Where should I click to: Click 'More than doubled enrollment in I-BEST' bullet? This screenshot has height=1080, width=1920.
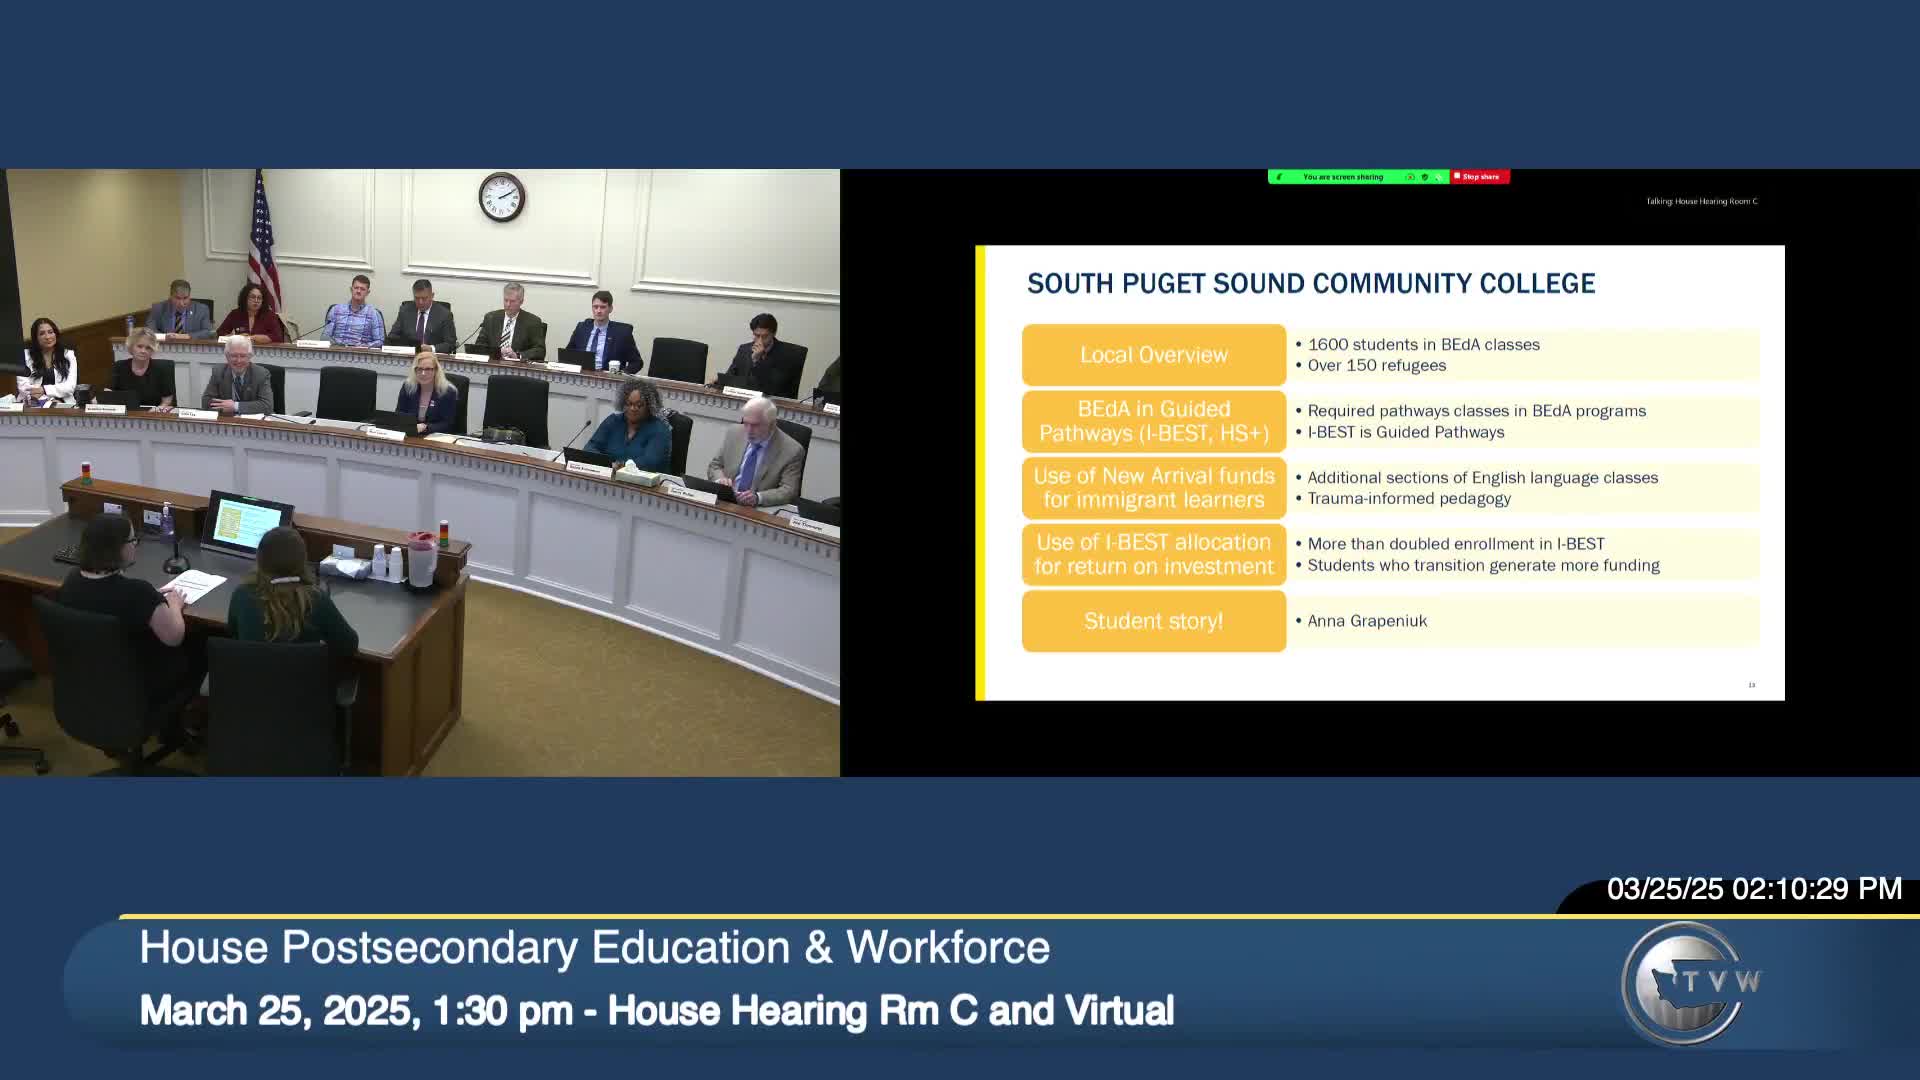point(1456,544)
